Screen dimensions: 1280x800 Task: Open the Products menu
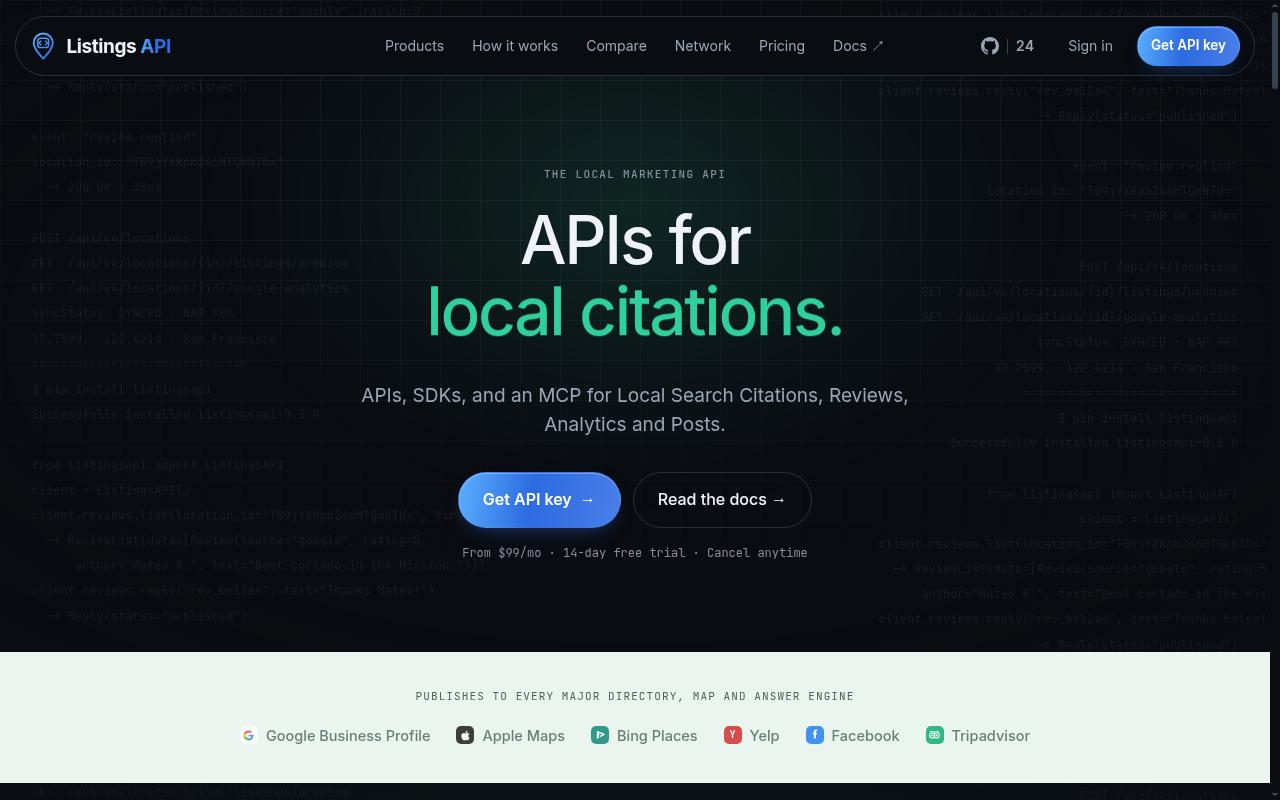(414, 46)
